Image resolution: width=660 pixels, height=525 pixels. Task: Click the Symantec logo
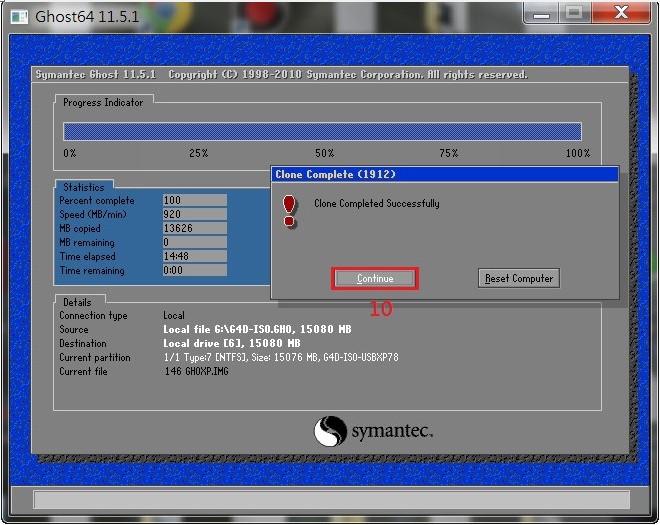tap(373, 431)
